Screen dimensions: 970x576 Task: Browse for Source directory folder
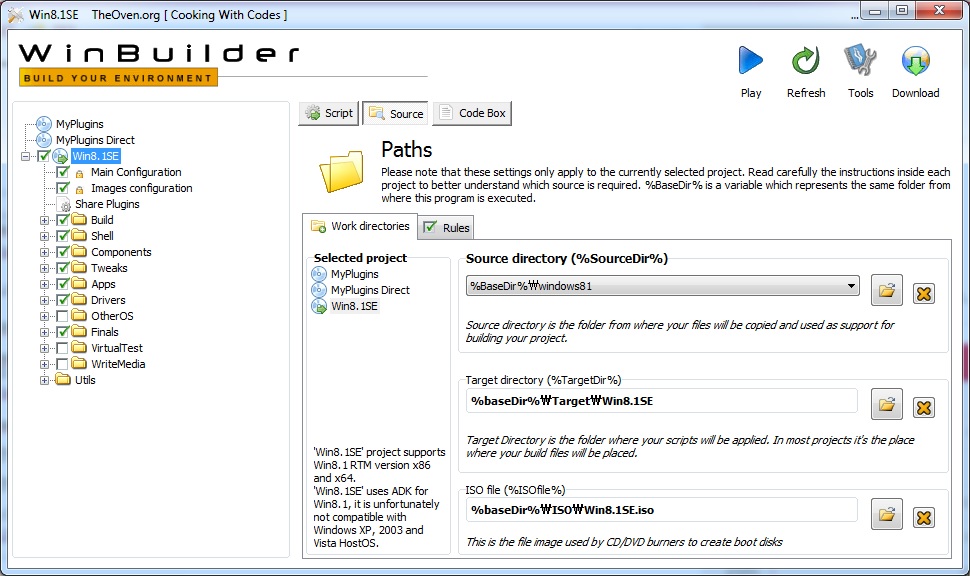pyautogui.click(x=886, y=290)
